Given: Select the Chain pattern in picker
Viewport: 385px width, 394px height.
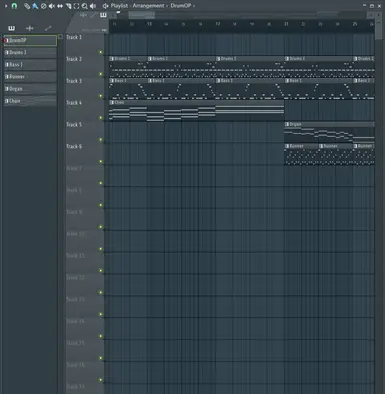Looking at the screenshot, I should [30, 101].
